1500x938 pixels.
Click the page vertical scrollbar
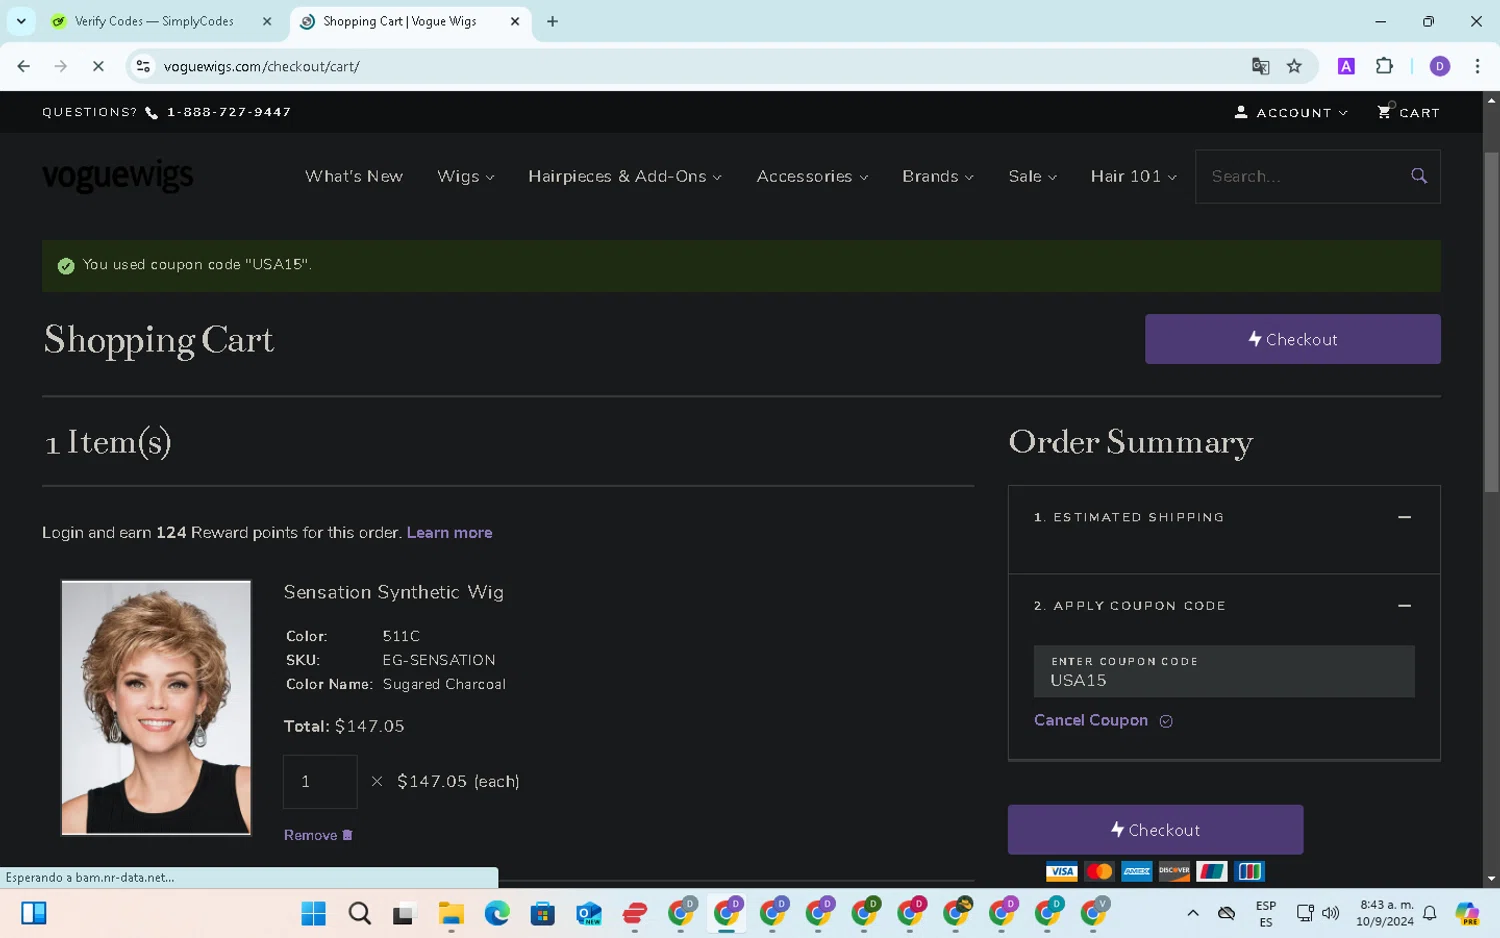[x=1491, y=320]
